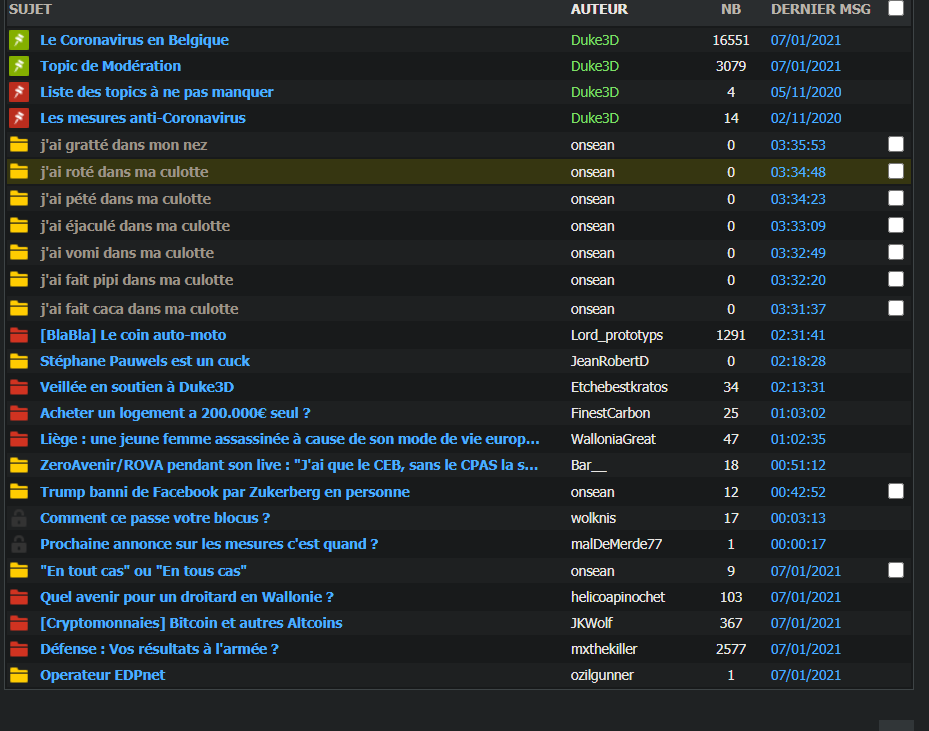929x731 pixels.
Task: Open Stéphane Pauwels est un cuck thread
Action: (x=145, y=361)
